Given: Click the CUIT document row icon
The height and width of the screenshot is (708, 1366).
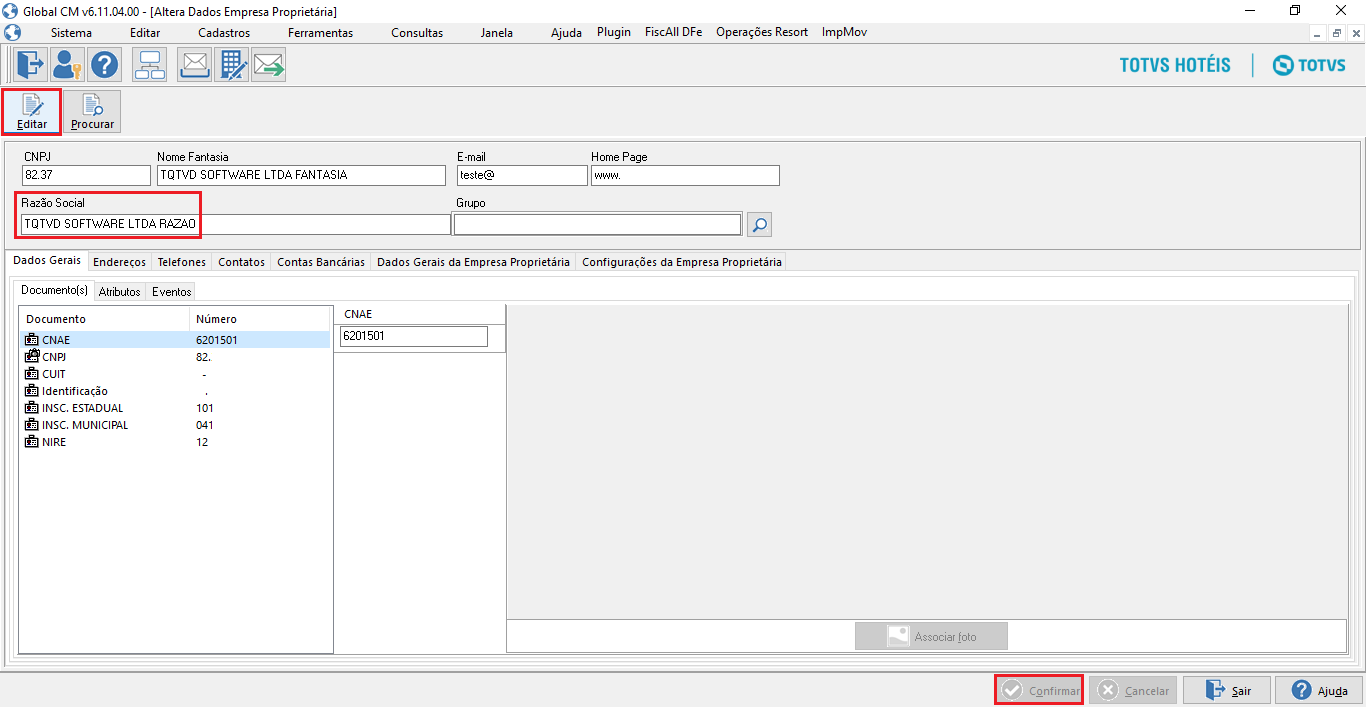Looking at the screenshot, I should click(x=32, y=374).
